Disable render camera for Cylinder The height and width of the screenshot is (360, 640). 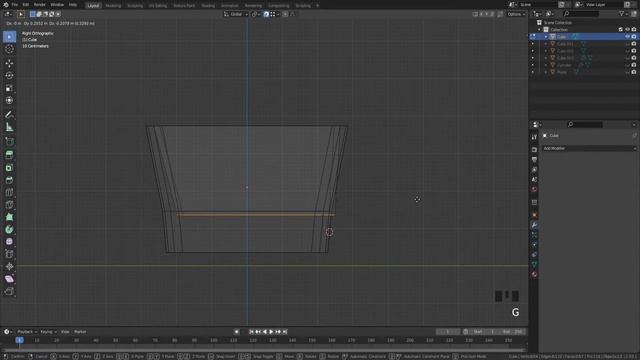pos(634,65)
